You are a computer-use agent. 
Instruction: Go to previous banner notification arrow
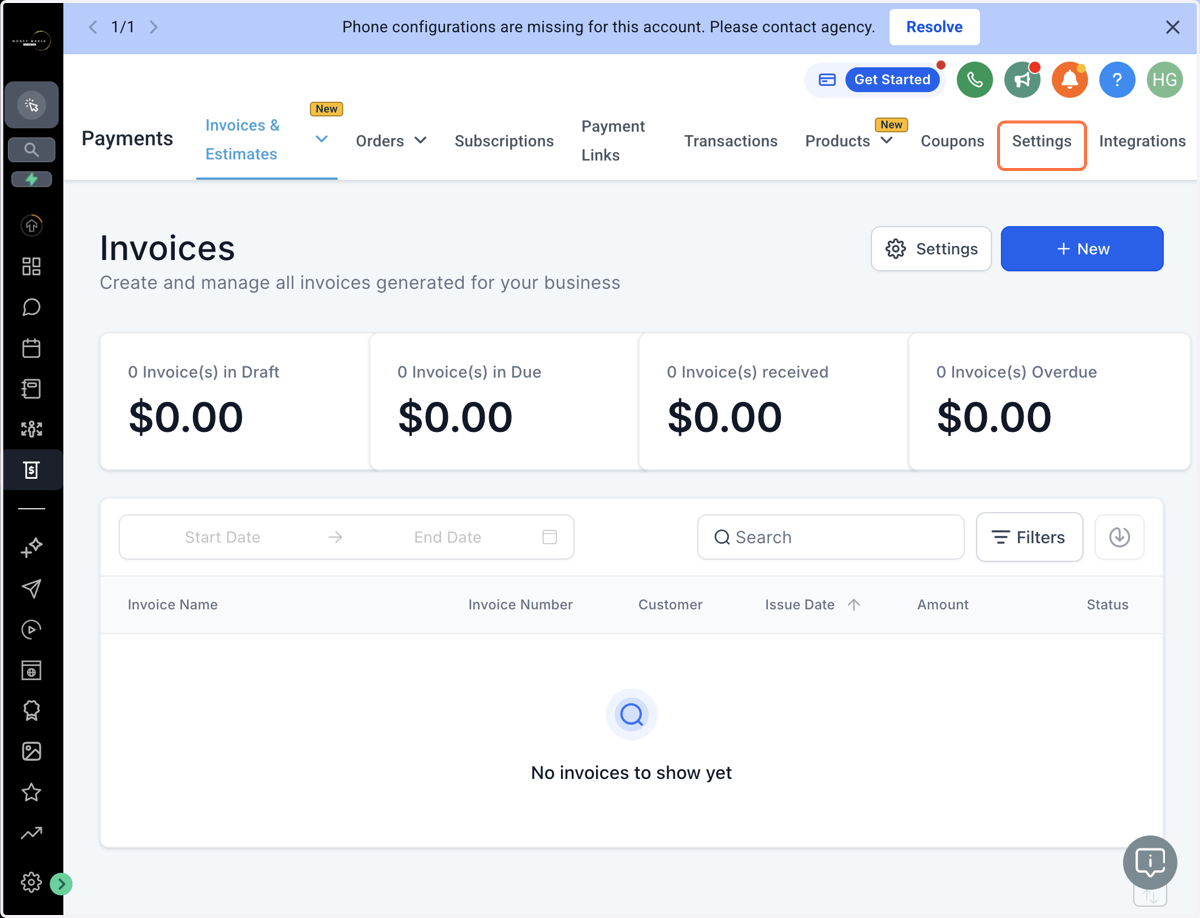[93, 27]
